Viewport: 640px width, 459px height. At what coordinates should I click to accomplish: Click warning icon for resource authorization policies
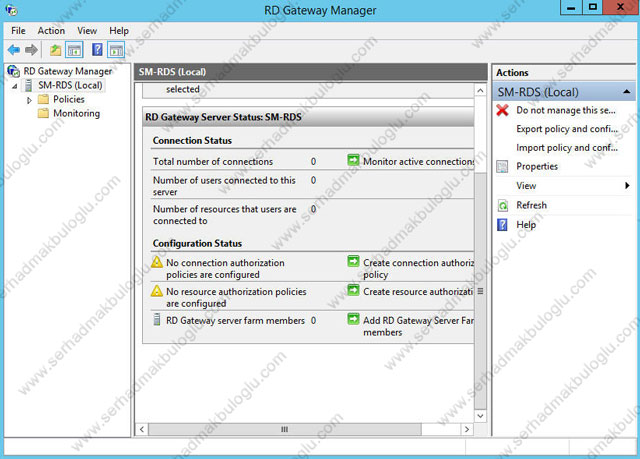point(157,291)
